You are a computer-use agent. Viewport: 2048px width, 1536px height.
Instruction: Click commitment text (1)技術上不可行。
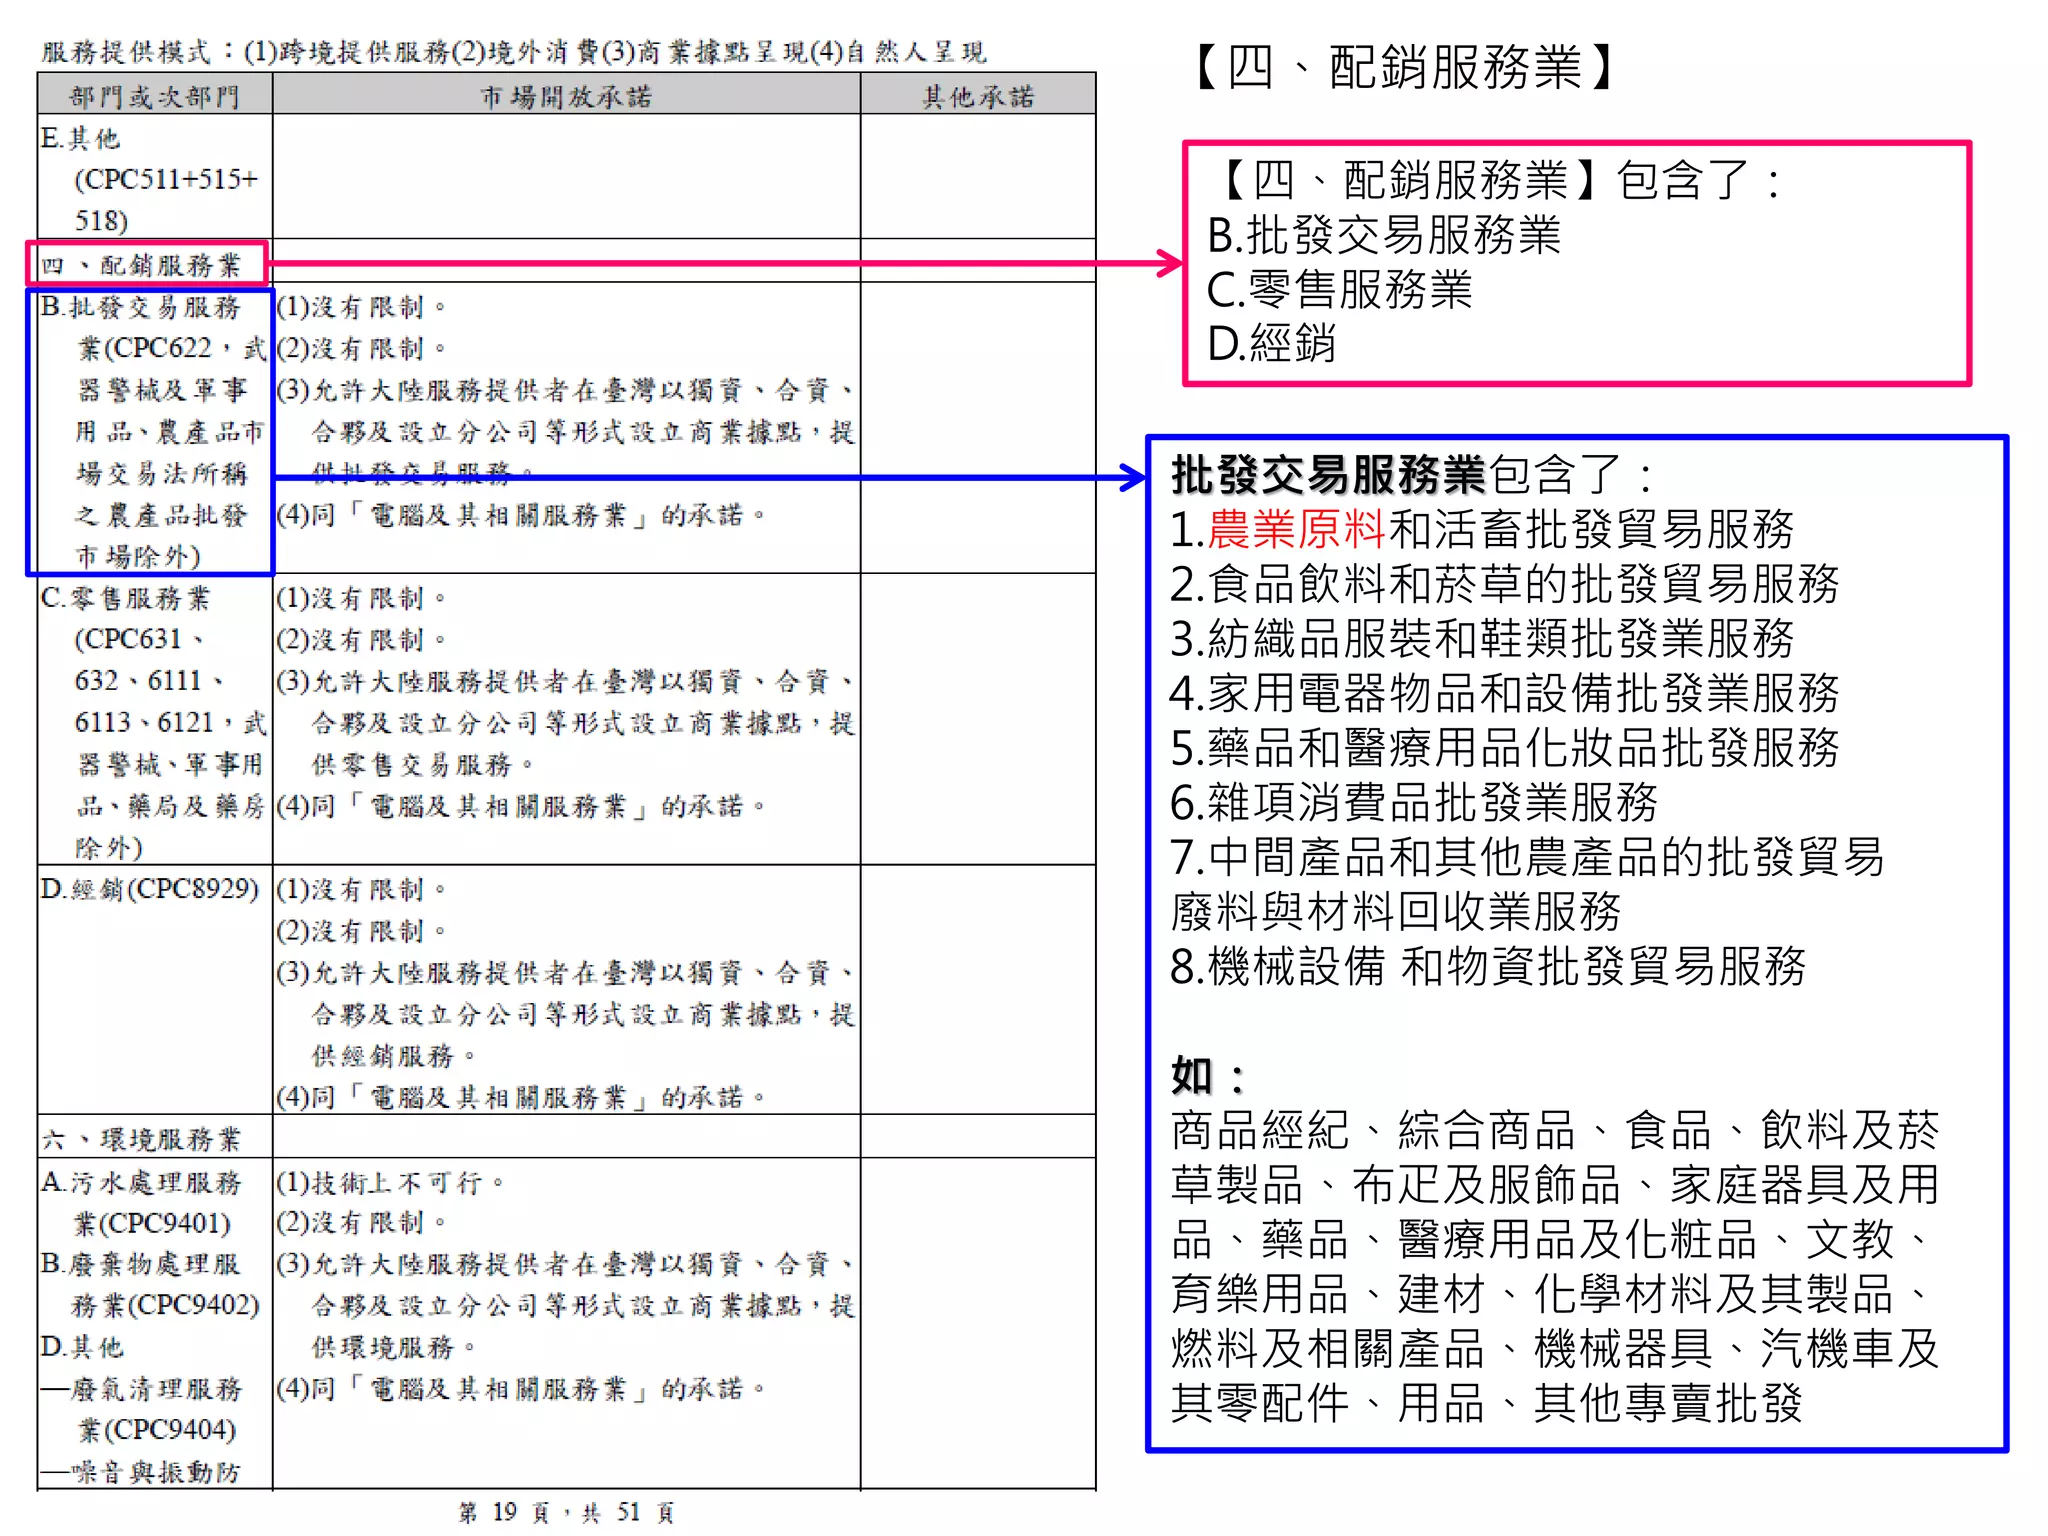click(390, 1182)
